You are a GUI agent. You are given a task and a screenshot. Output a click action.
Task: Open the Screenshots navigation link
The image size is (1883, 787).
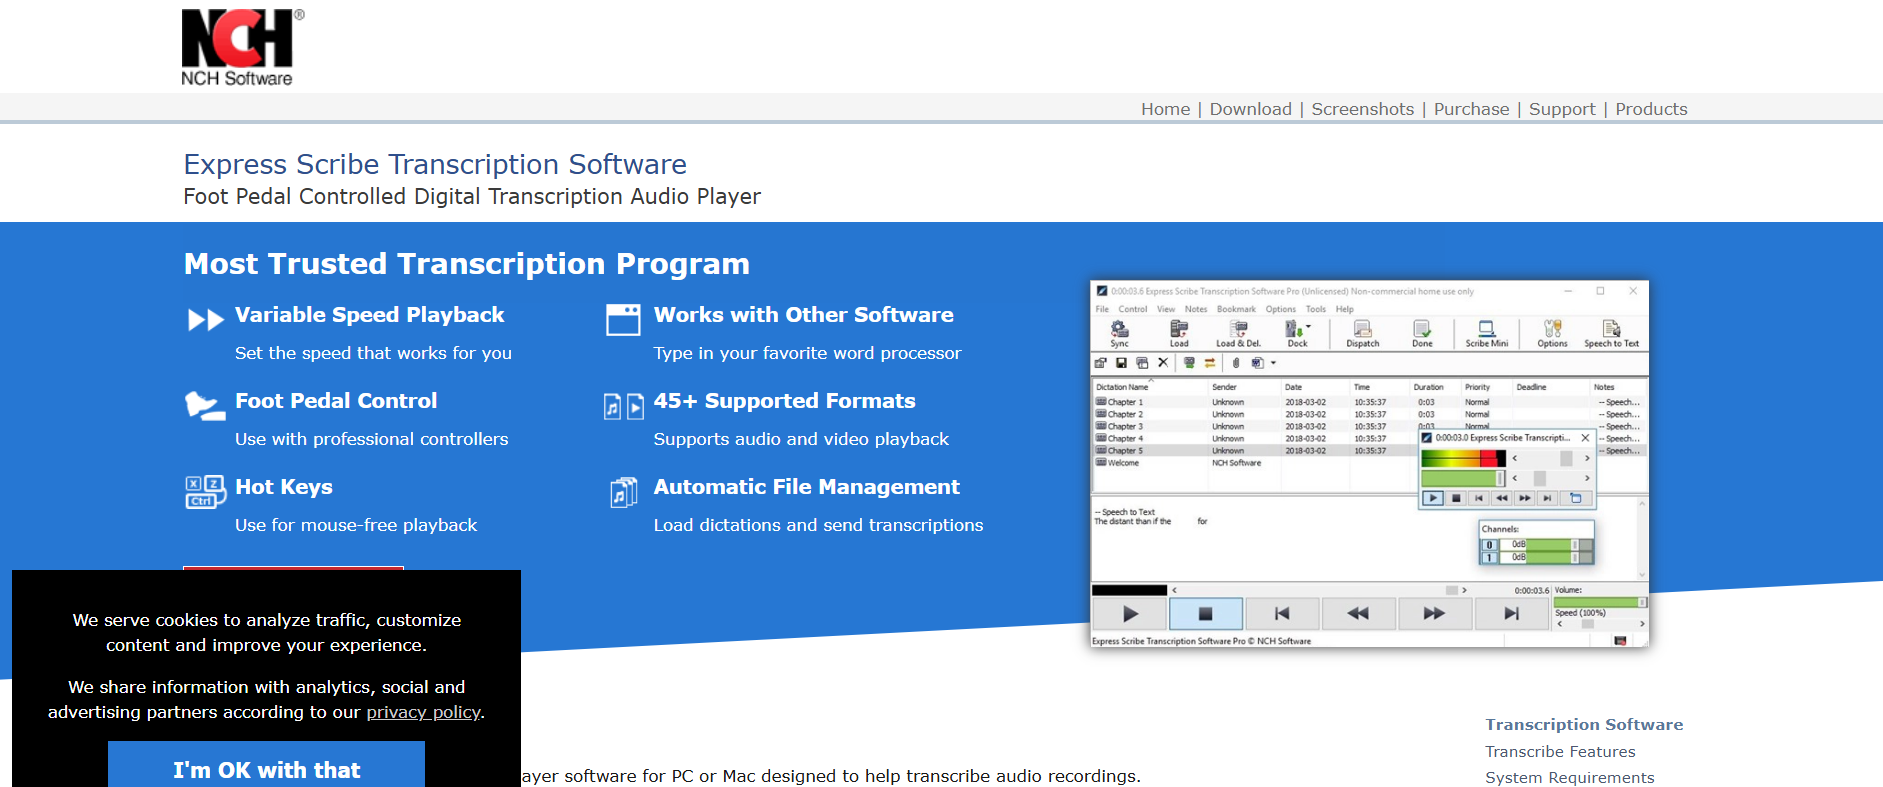click(1362, 109)
